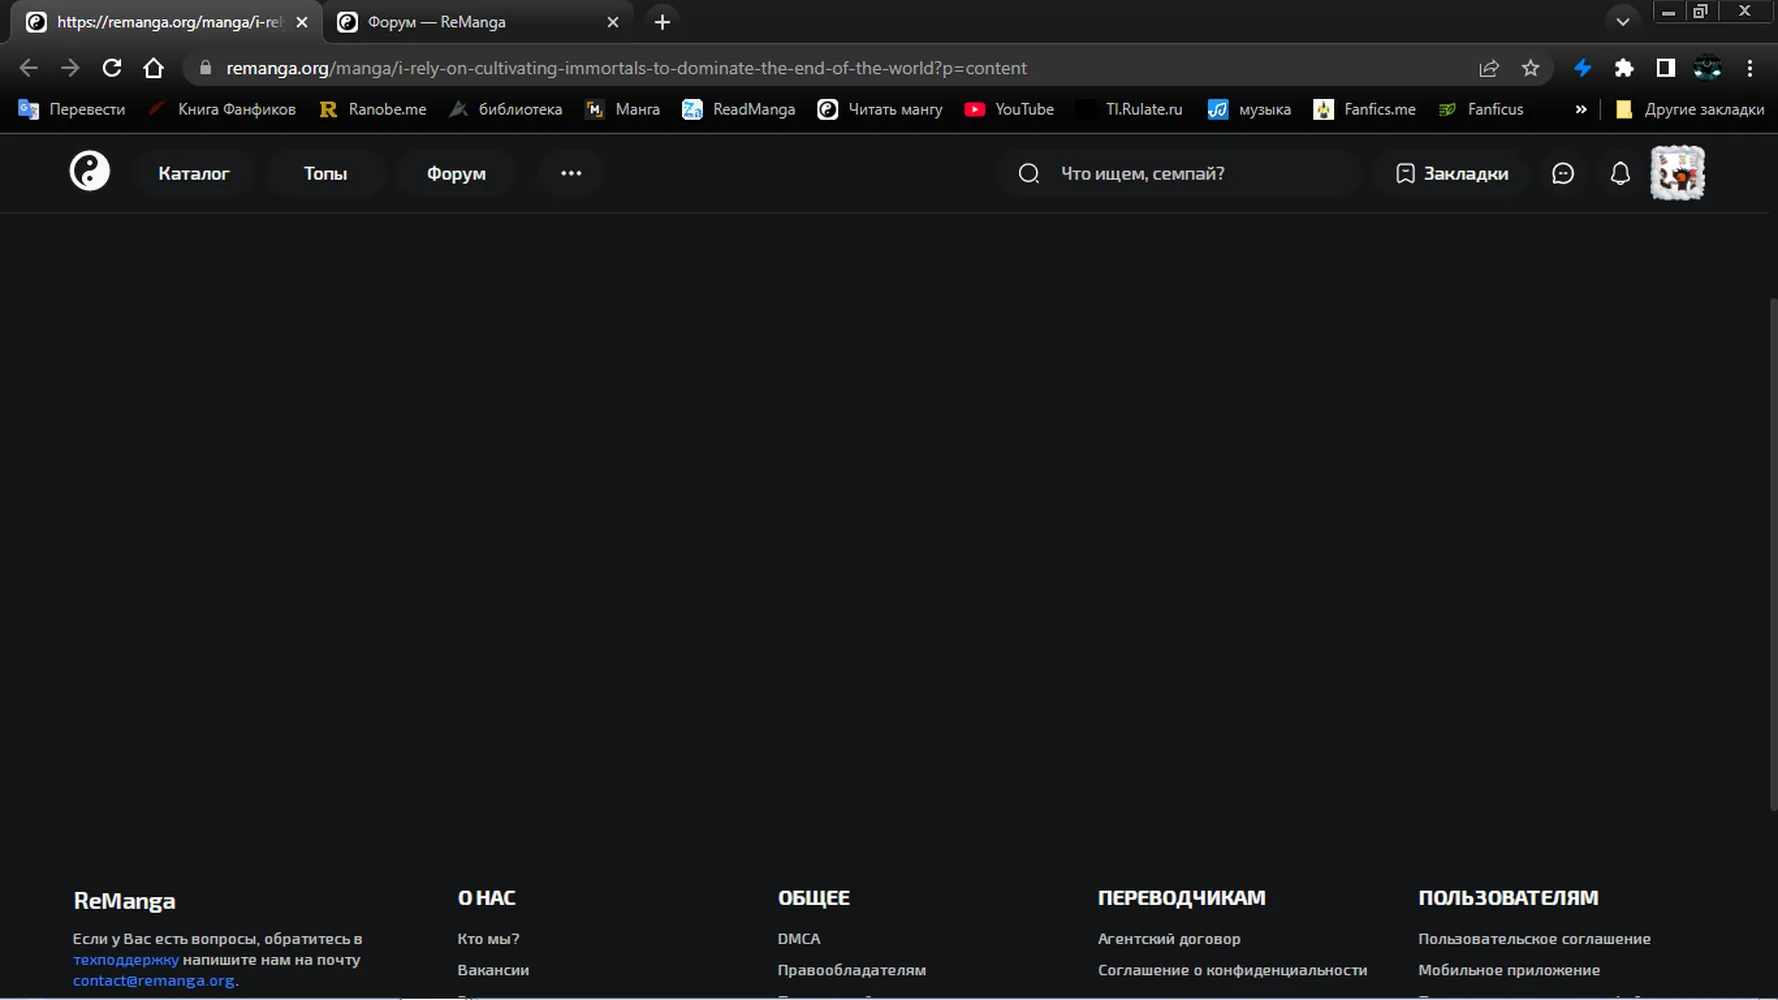The image size is (1778, 1000).
Task: Open the Книга Фанфиков bookmark
Action: (222, 109)
